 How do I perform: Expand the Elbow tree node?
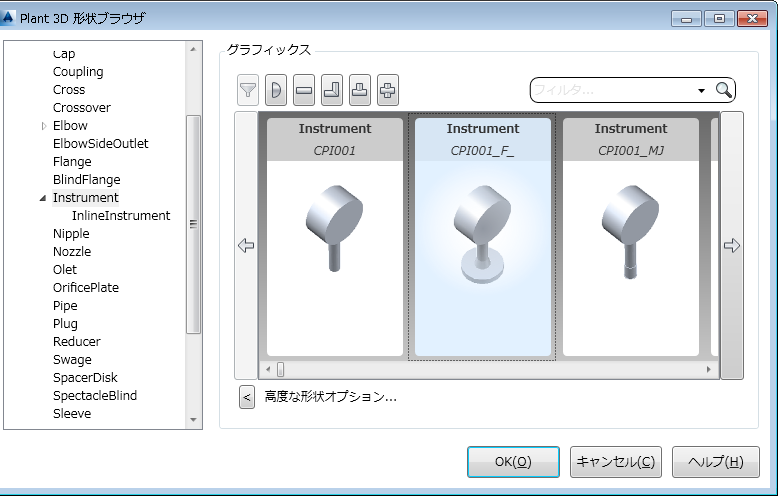click(44, 126)
